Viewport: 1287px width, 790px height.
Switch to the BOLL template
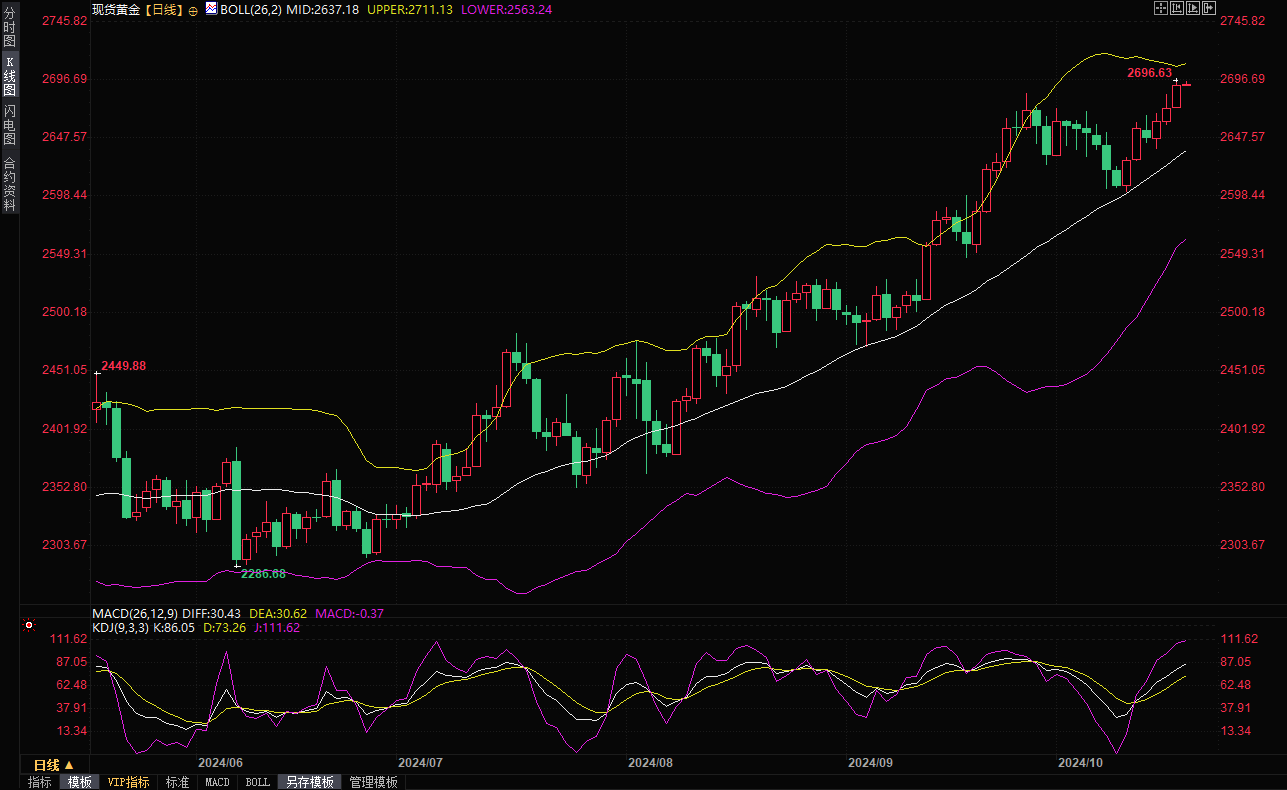(257, 782)
